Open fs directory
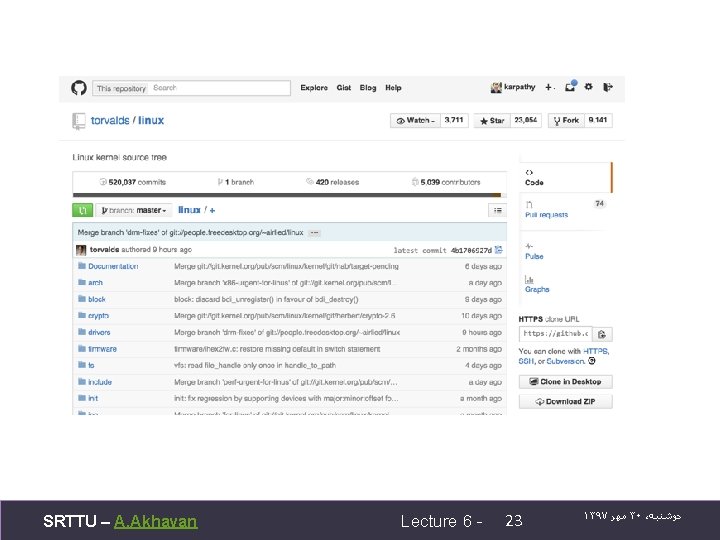This screenshot has width=720, height=540. pos(91,366)
